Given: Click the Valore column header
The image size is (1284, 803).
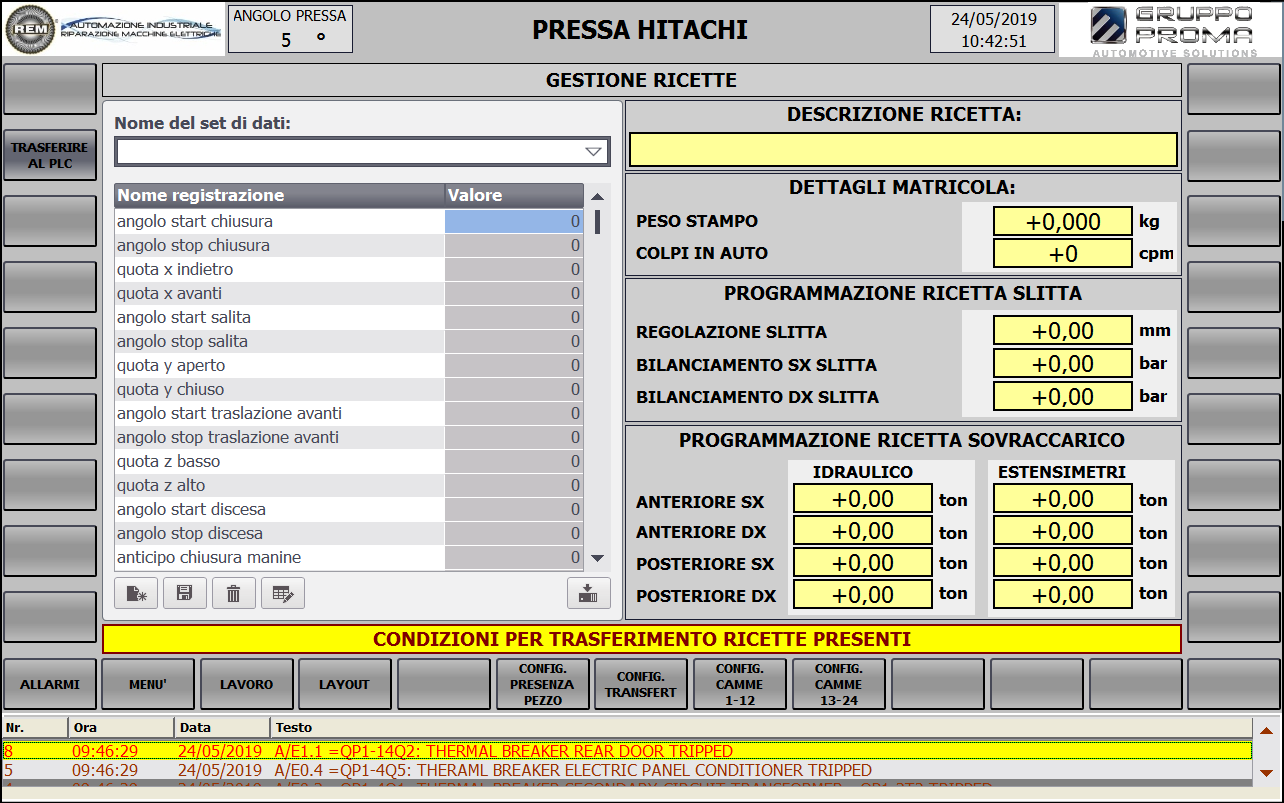Looking at the screenshot, I should (x=514, y=195).
